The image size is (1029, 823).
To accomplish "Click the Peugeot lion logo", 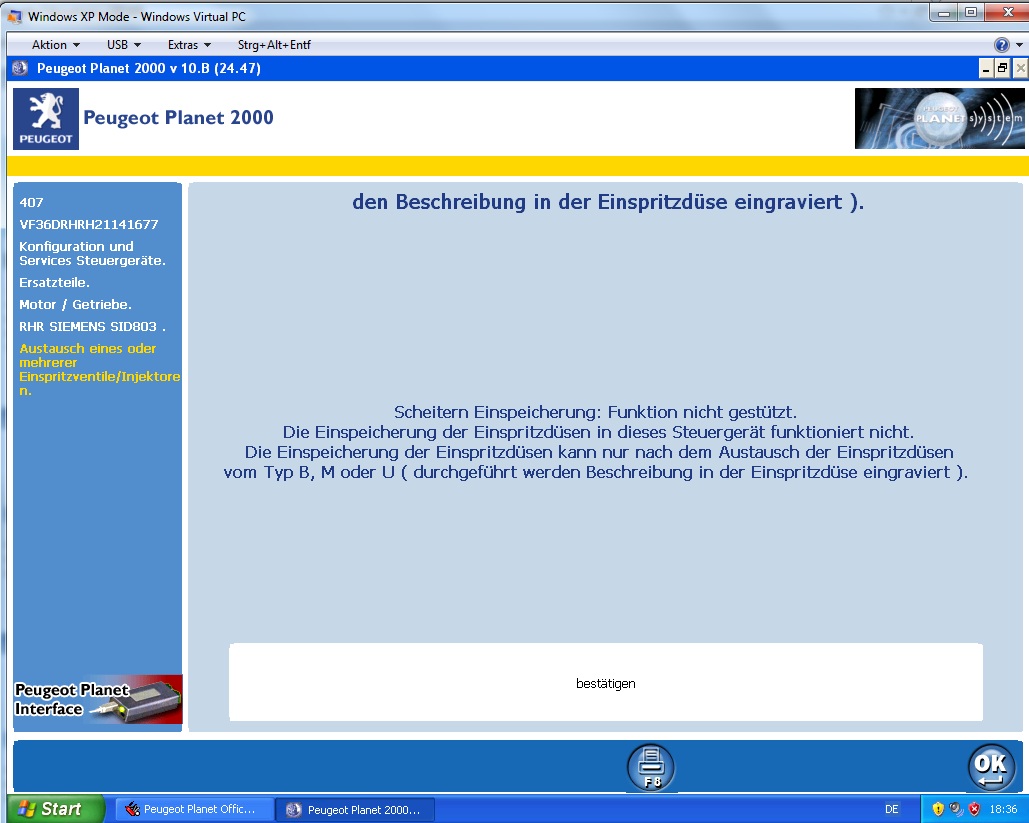I will (45, 118).
